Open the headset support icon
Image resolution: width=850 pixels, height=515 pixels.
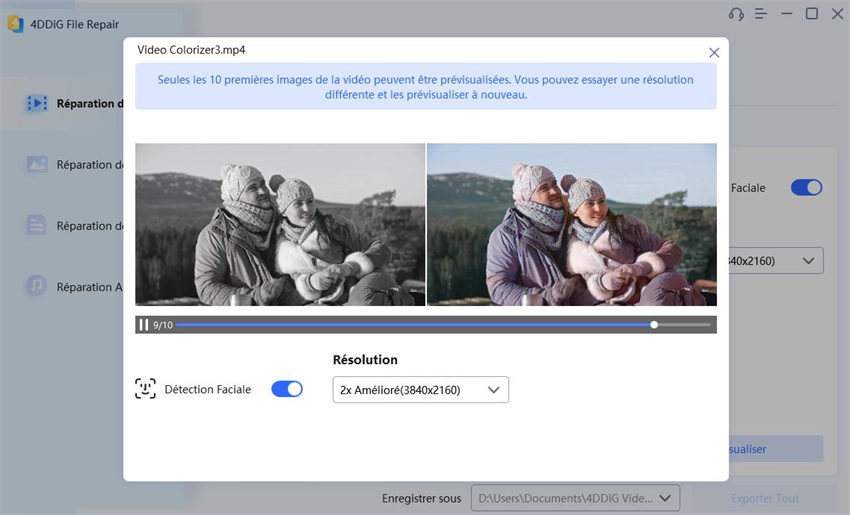click(x=736, y=14)
